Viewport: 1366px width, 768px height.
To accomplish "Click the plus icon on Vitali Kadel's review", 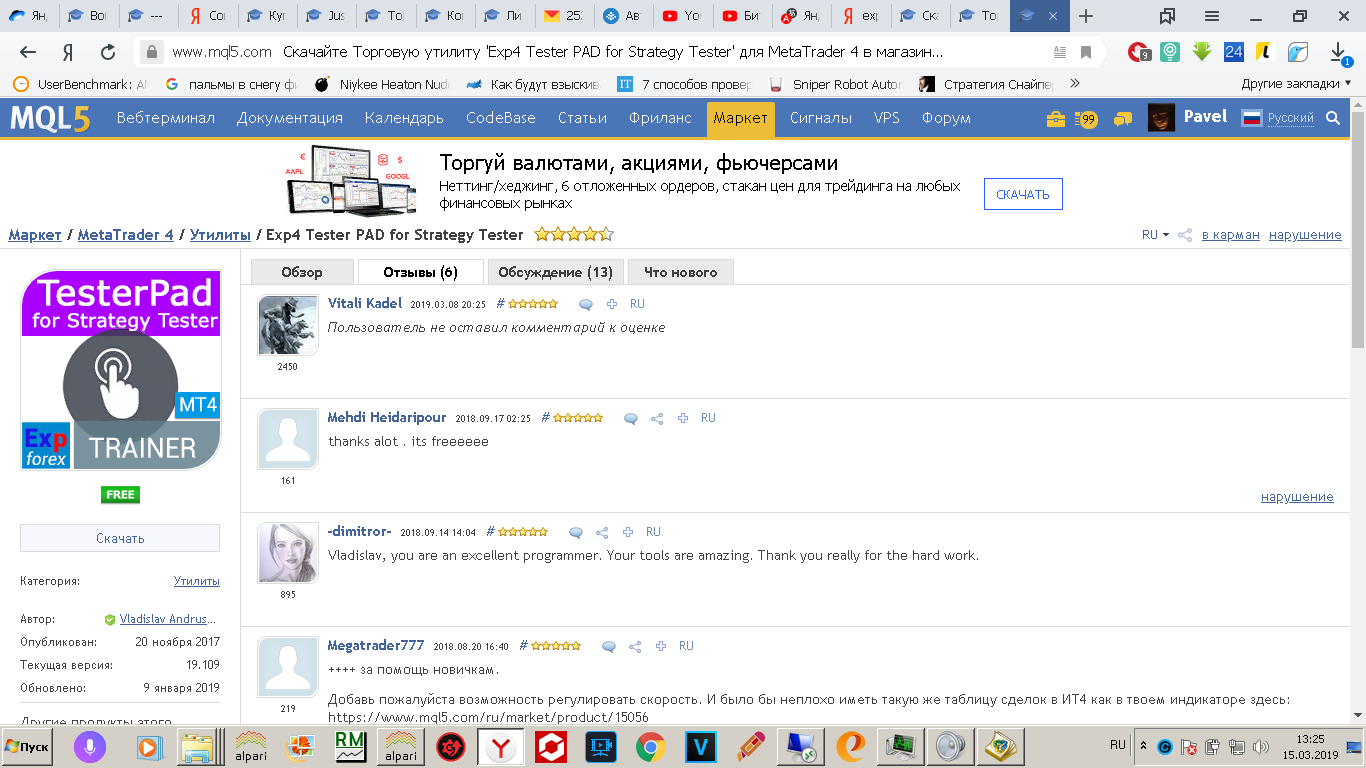I will pyautogui.click(x=612, y=304).
